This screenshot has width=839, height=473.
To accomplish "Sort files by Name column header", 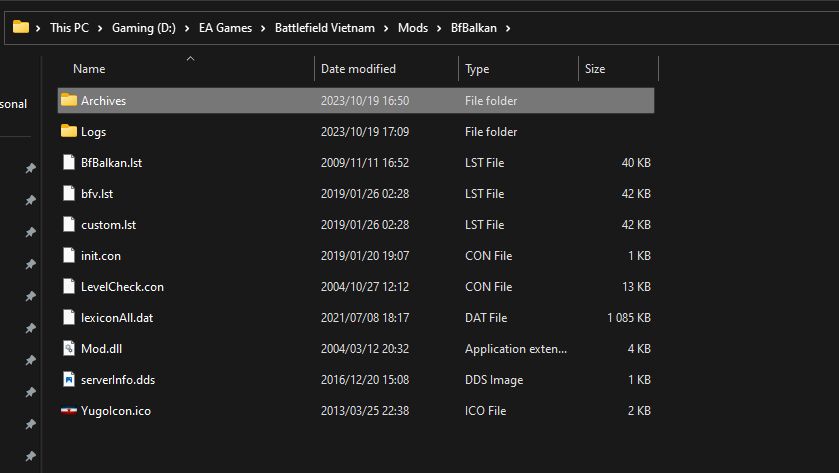I will click(89, 69).
